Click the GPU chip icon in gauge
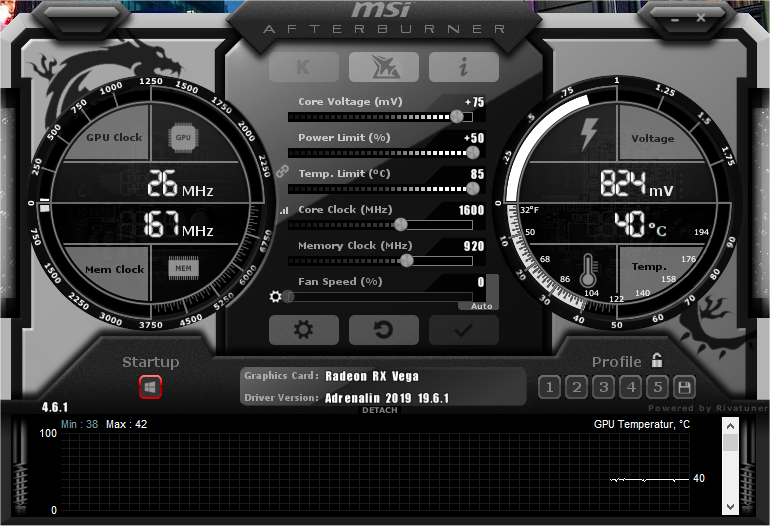This screenshot has width=770, height=526. [x=183, y=138]
